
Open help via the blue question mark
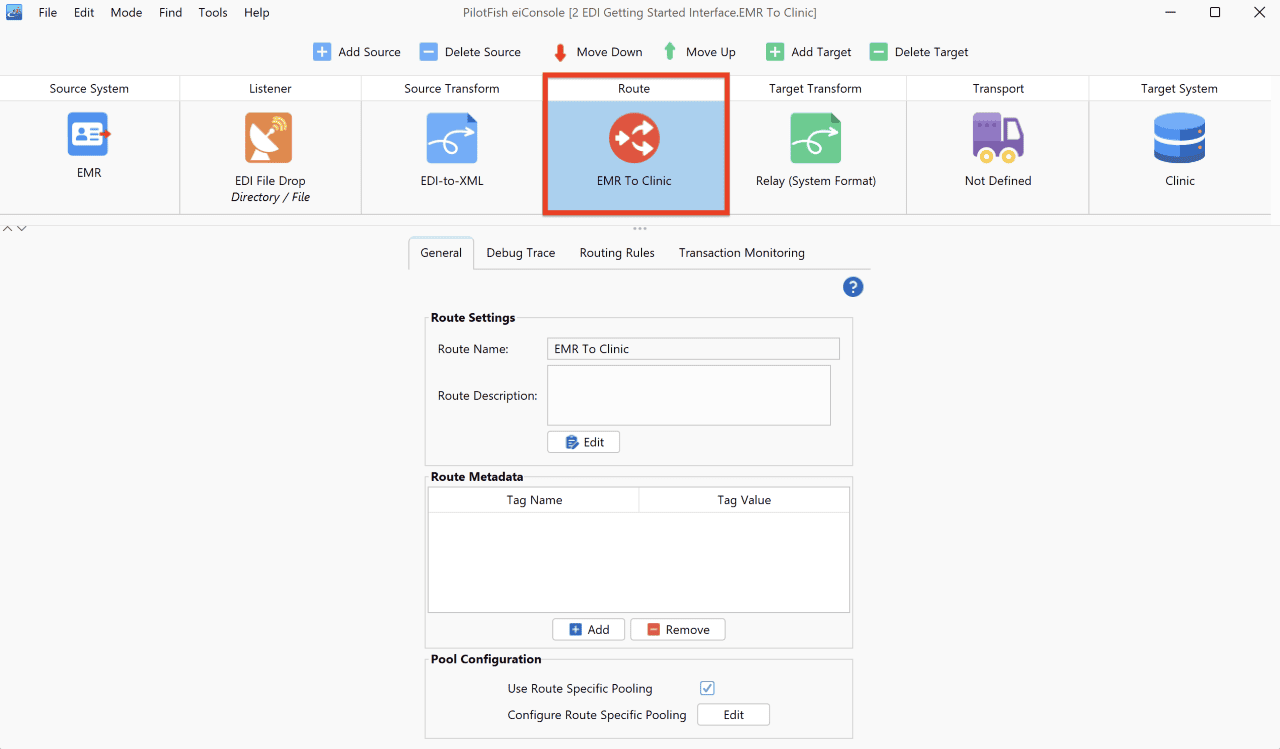[853, 287]
